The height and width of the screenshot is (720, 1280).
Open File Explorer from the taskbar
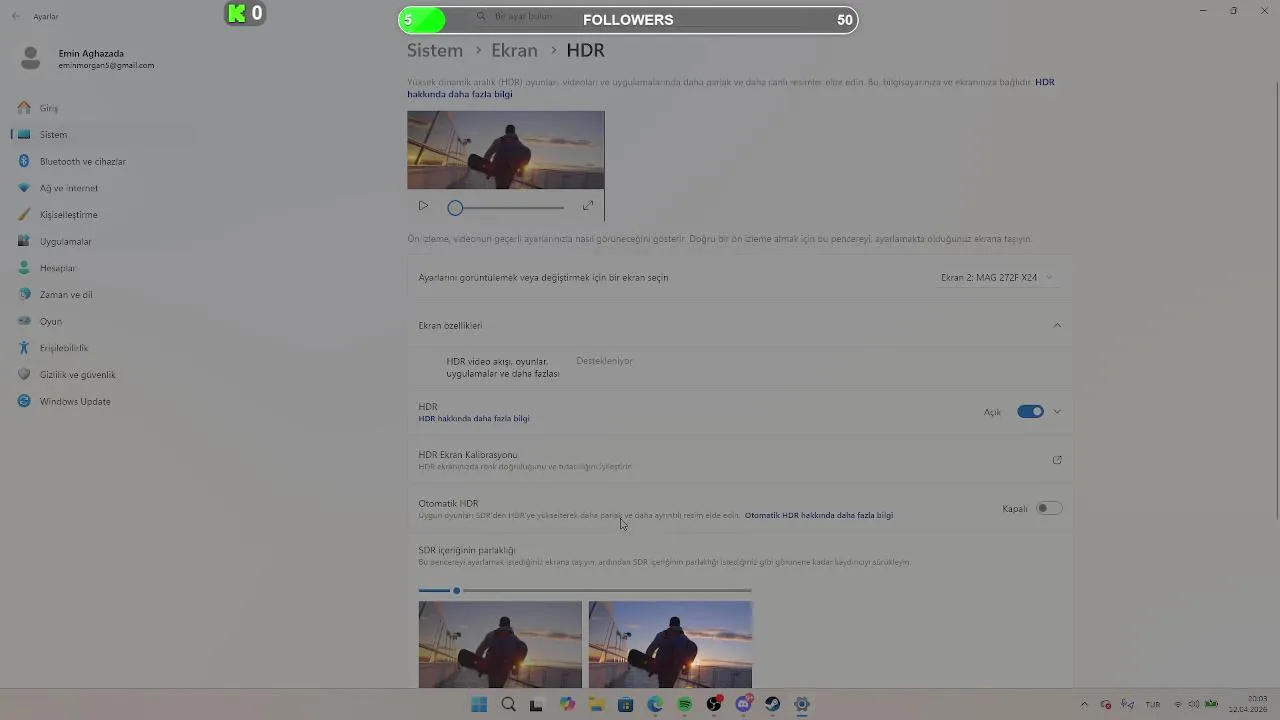[596, 705]
